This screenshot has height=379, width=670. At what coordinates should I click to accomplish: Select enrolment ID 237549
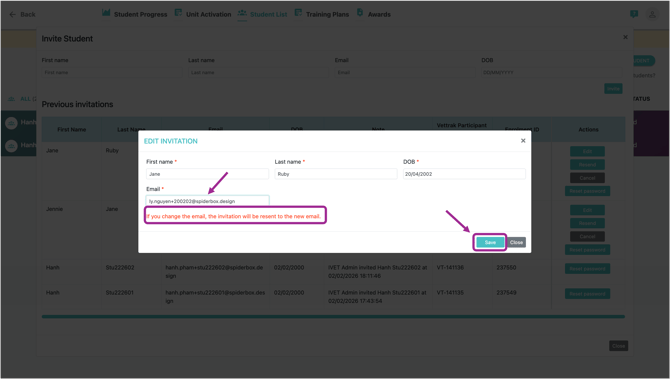tap(506, 293)
